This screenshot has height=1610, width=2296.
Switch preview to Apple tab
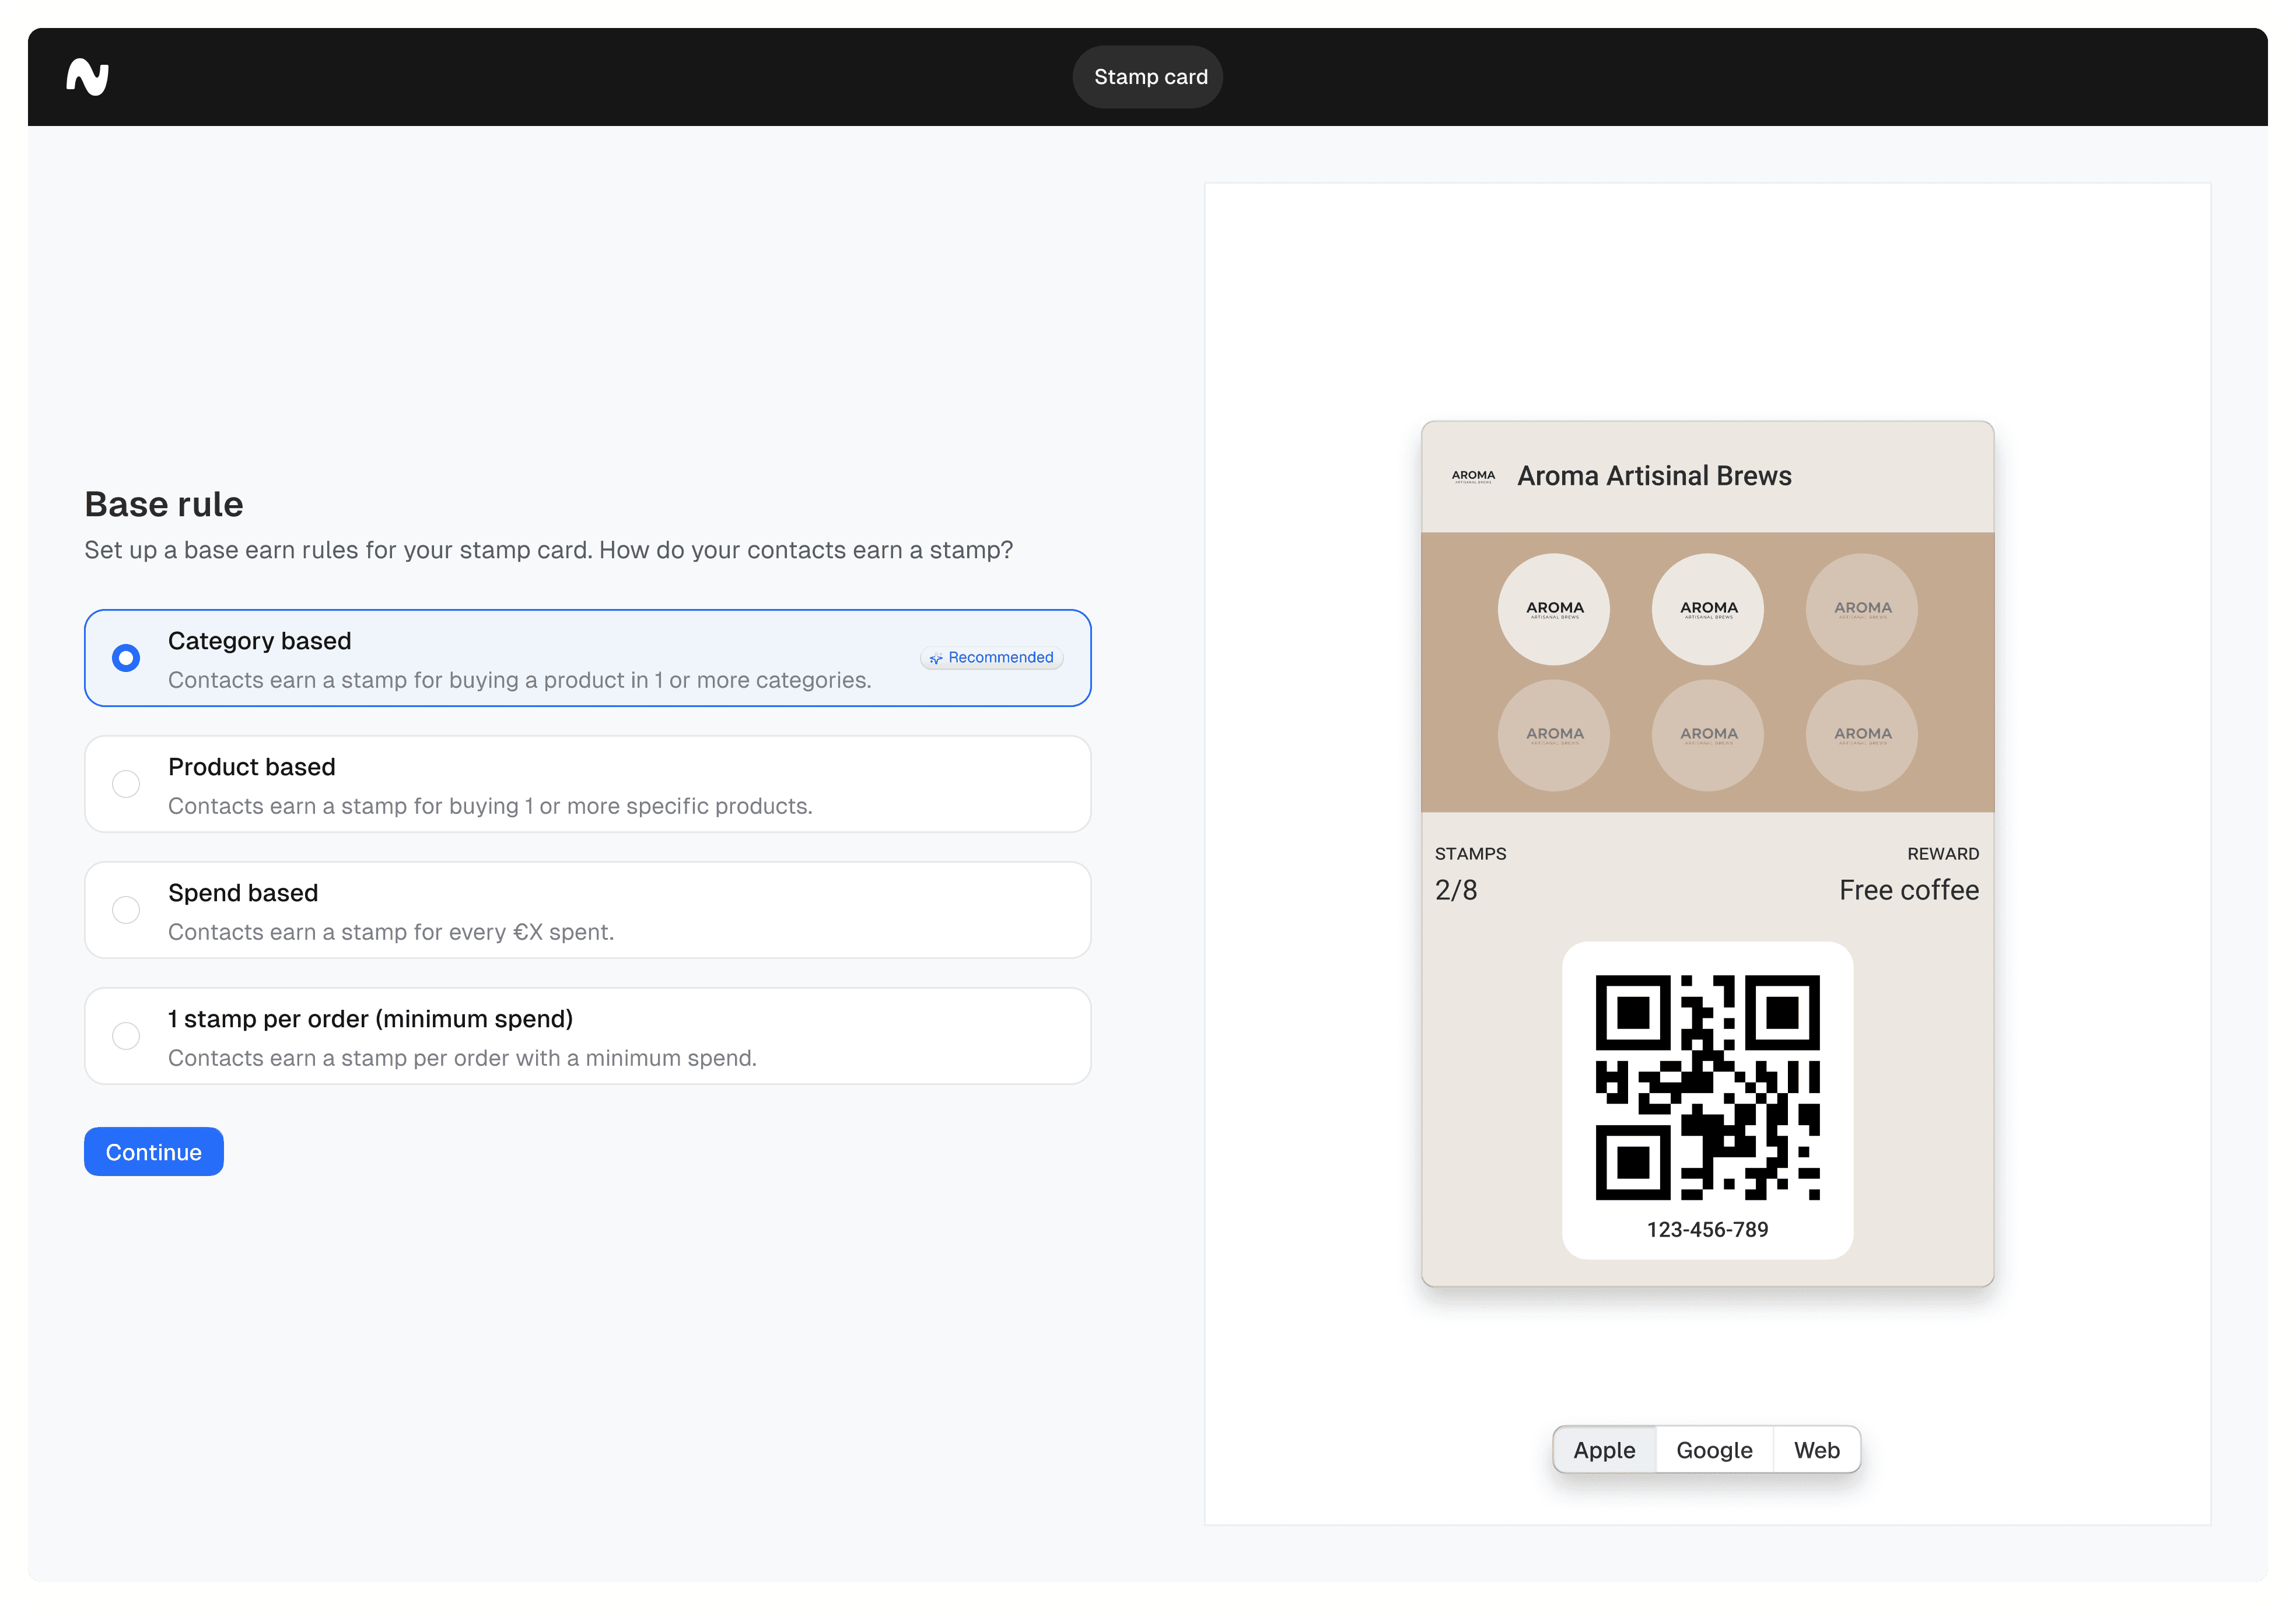click(1604, 1450)
